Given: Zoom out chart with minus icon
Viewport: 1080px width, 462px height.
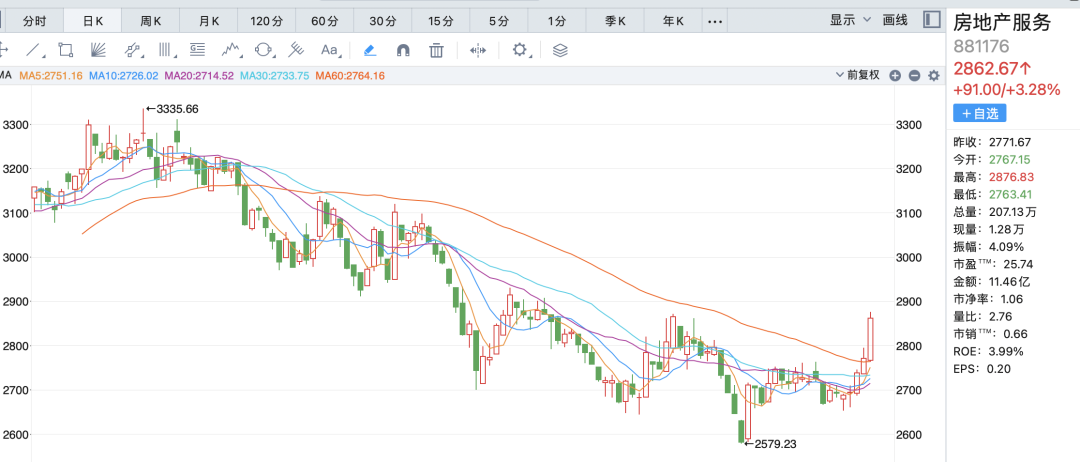Looking at the screenshot, I should pos(914,75).
